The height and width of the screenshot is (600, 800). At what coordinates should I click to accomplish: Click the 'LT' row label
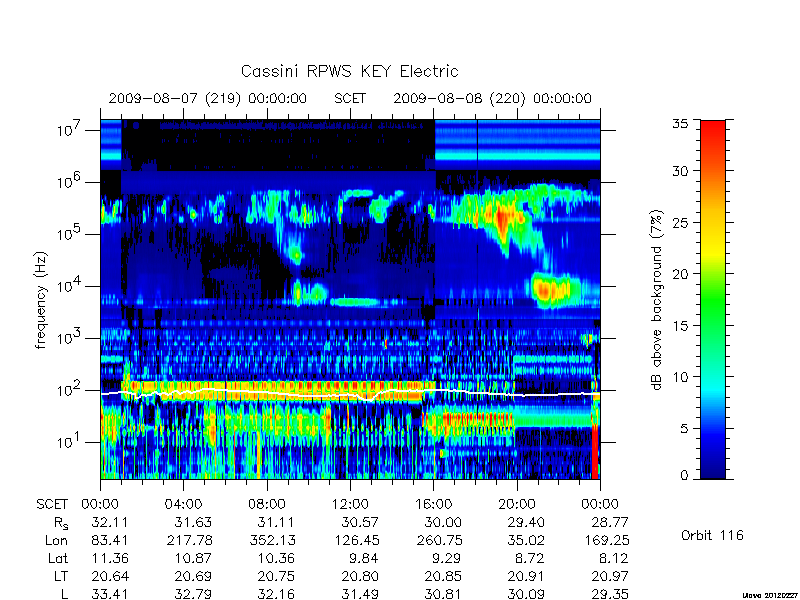coord(61,577)
